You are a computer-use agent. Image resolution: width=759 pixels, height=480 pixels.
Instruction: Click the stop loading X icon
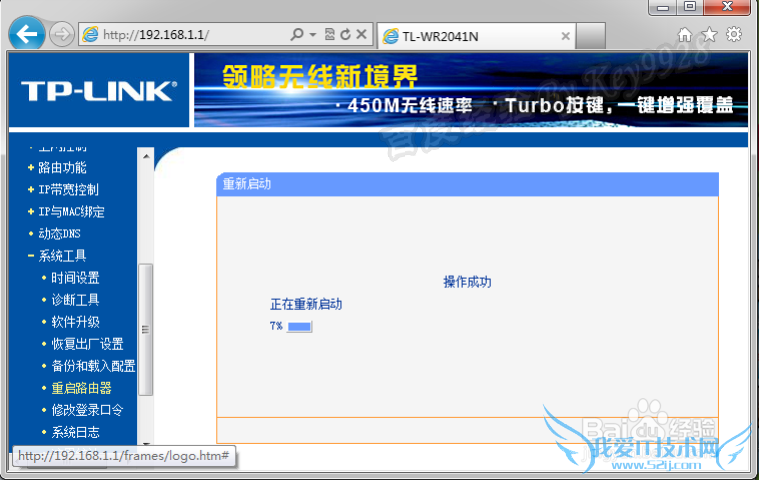click(361, 34)
